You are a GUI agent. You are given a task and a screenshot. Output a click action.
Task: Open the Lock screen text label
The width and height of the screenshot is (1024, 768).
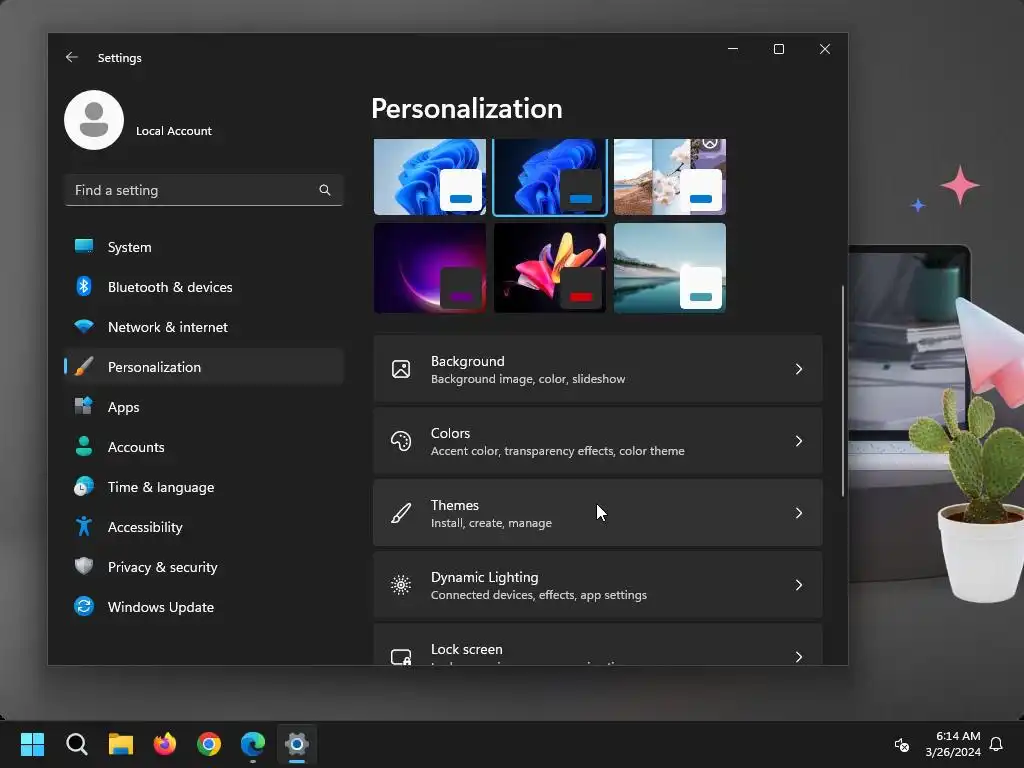tap(467, 649)
